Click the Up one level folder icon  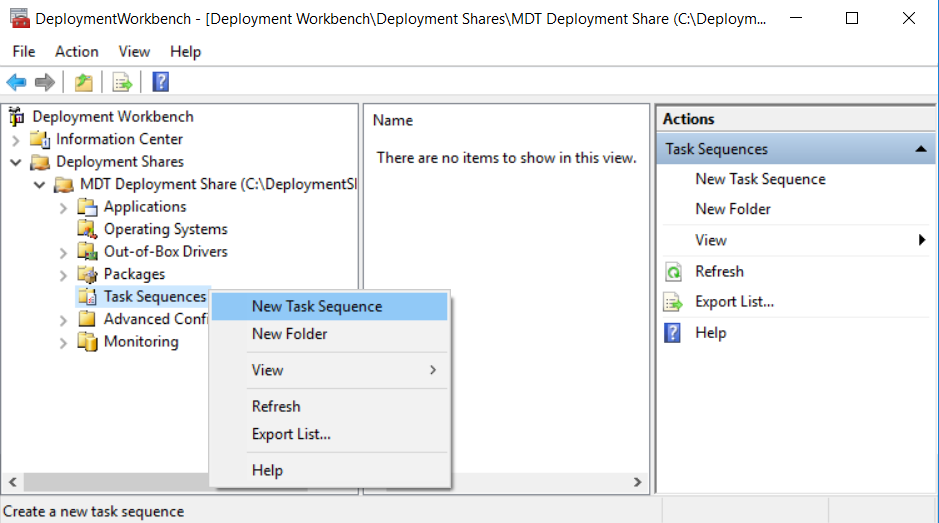click(84, 82)
